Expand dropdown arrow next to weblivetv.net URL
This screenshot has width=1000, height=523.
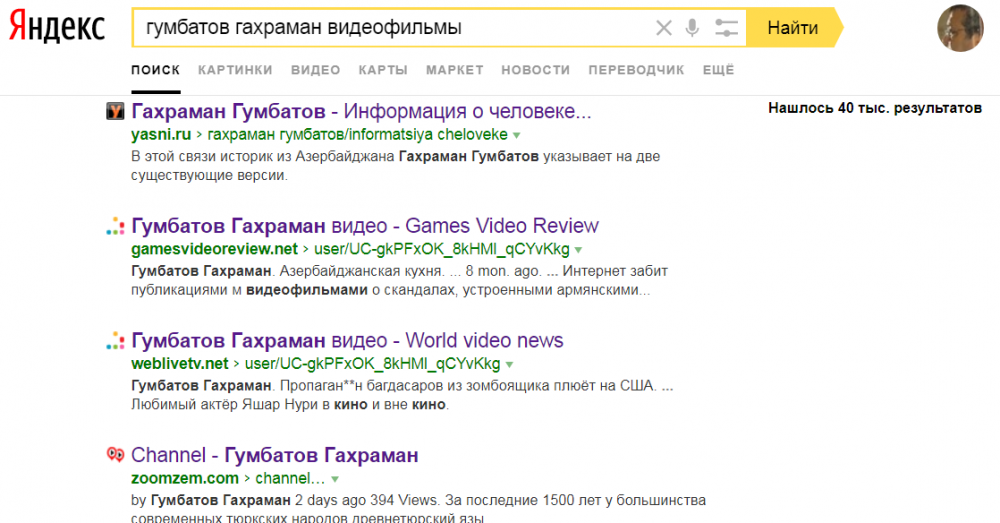click(510, 365)
